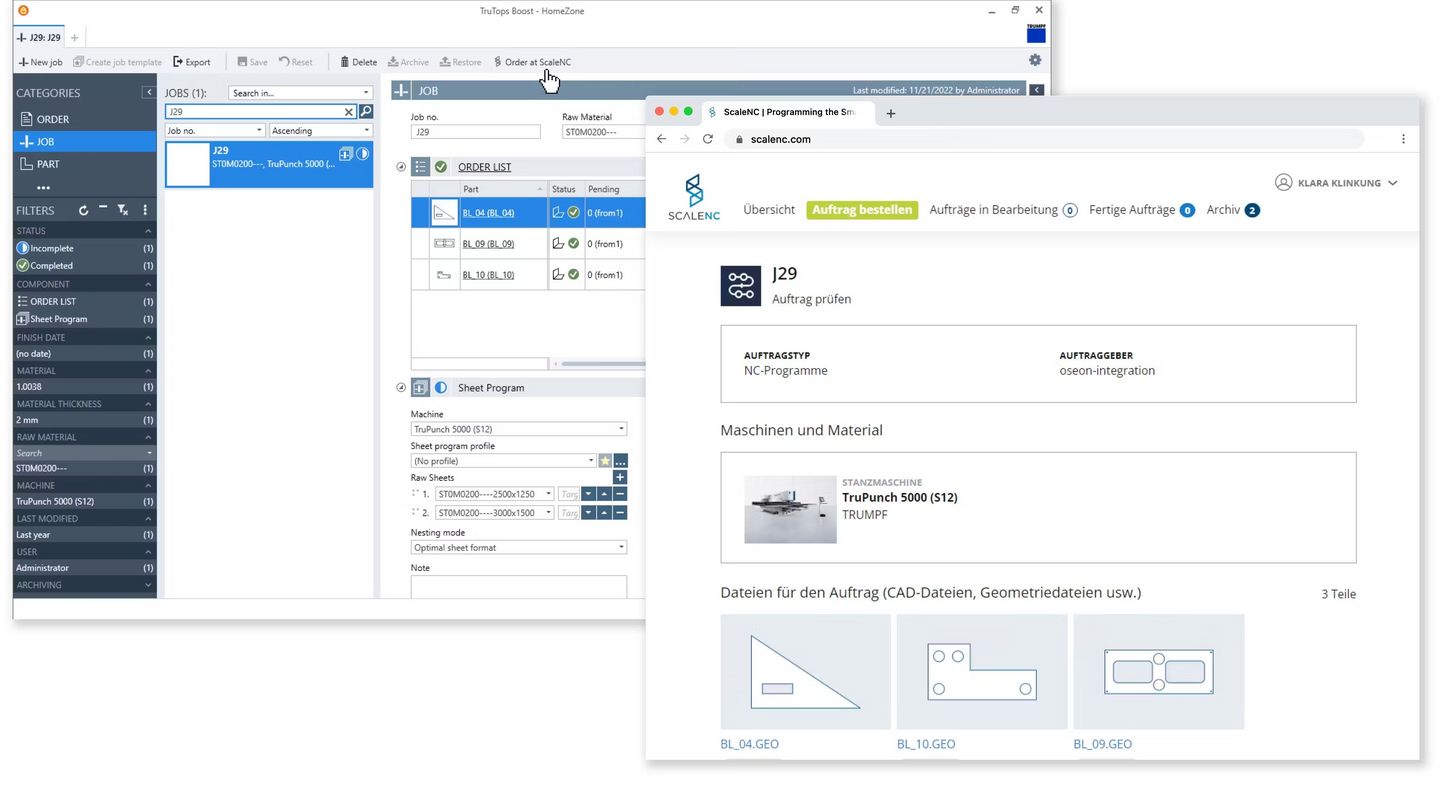Click the search magnifier next to J29
1440x810 pixels.
point(366,112)
